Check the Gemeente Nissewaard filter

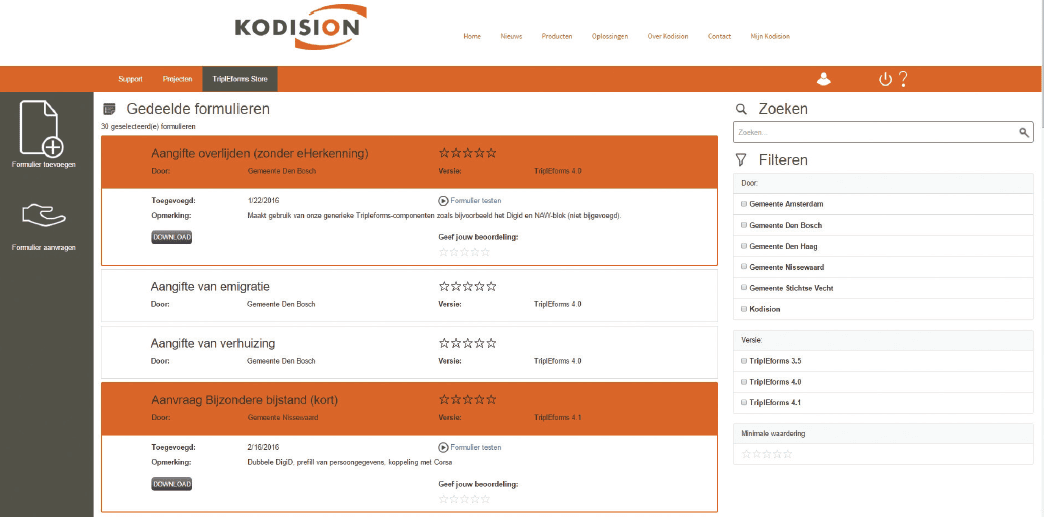744,267
